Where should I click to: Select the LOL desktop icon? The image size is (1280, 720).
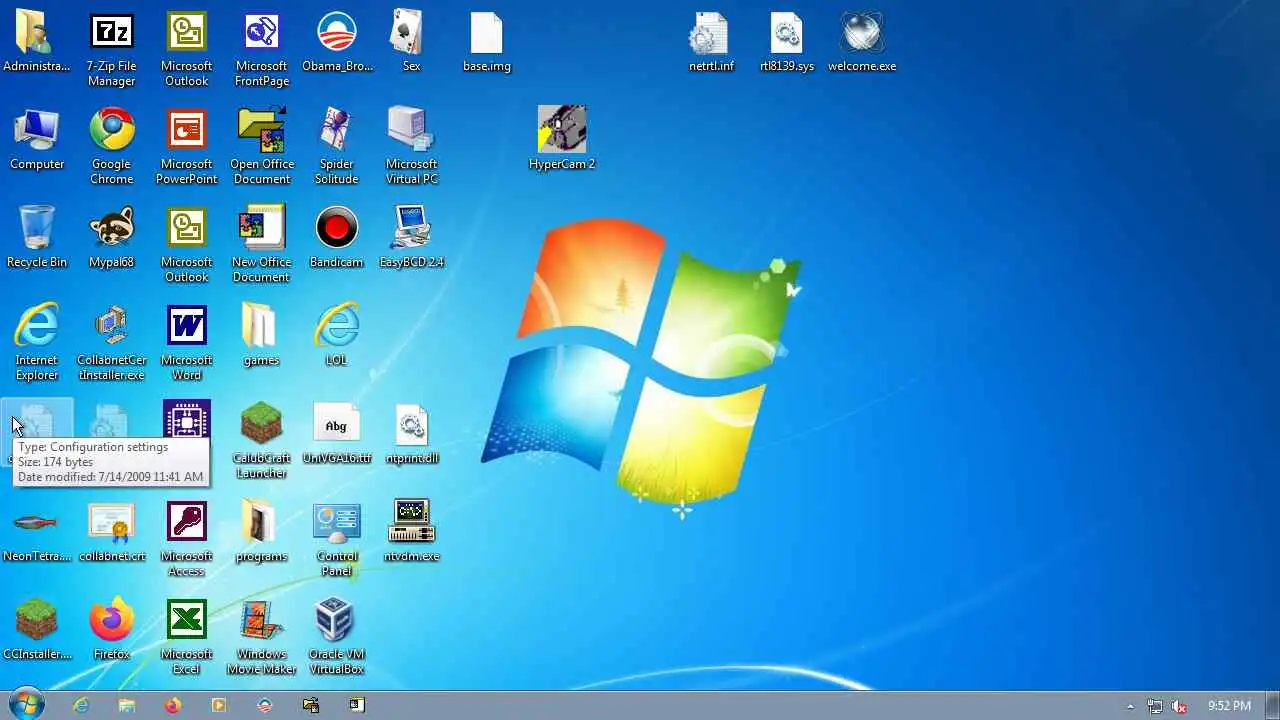coord(336,335)
